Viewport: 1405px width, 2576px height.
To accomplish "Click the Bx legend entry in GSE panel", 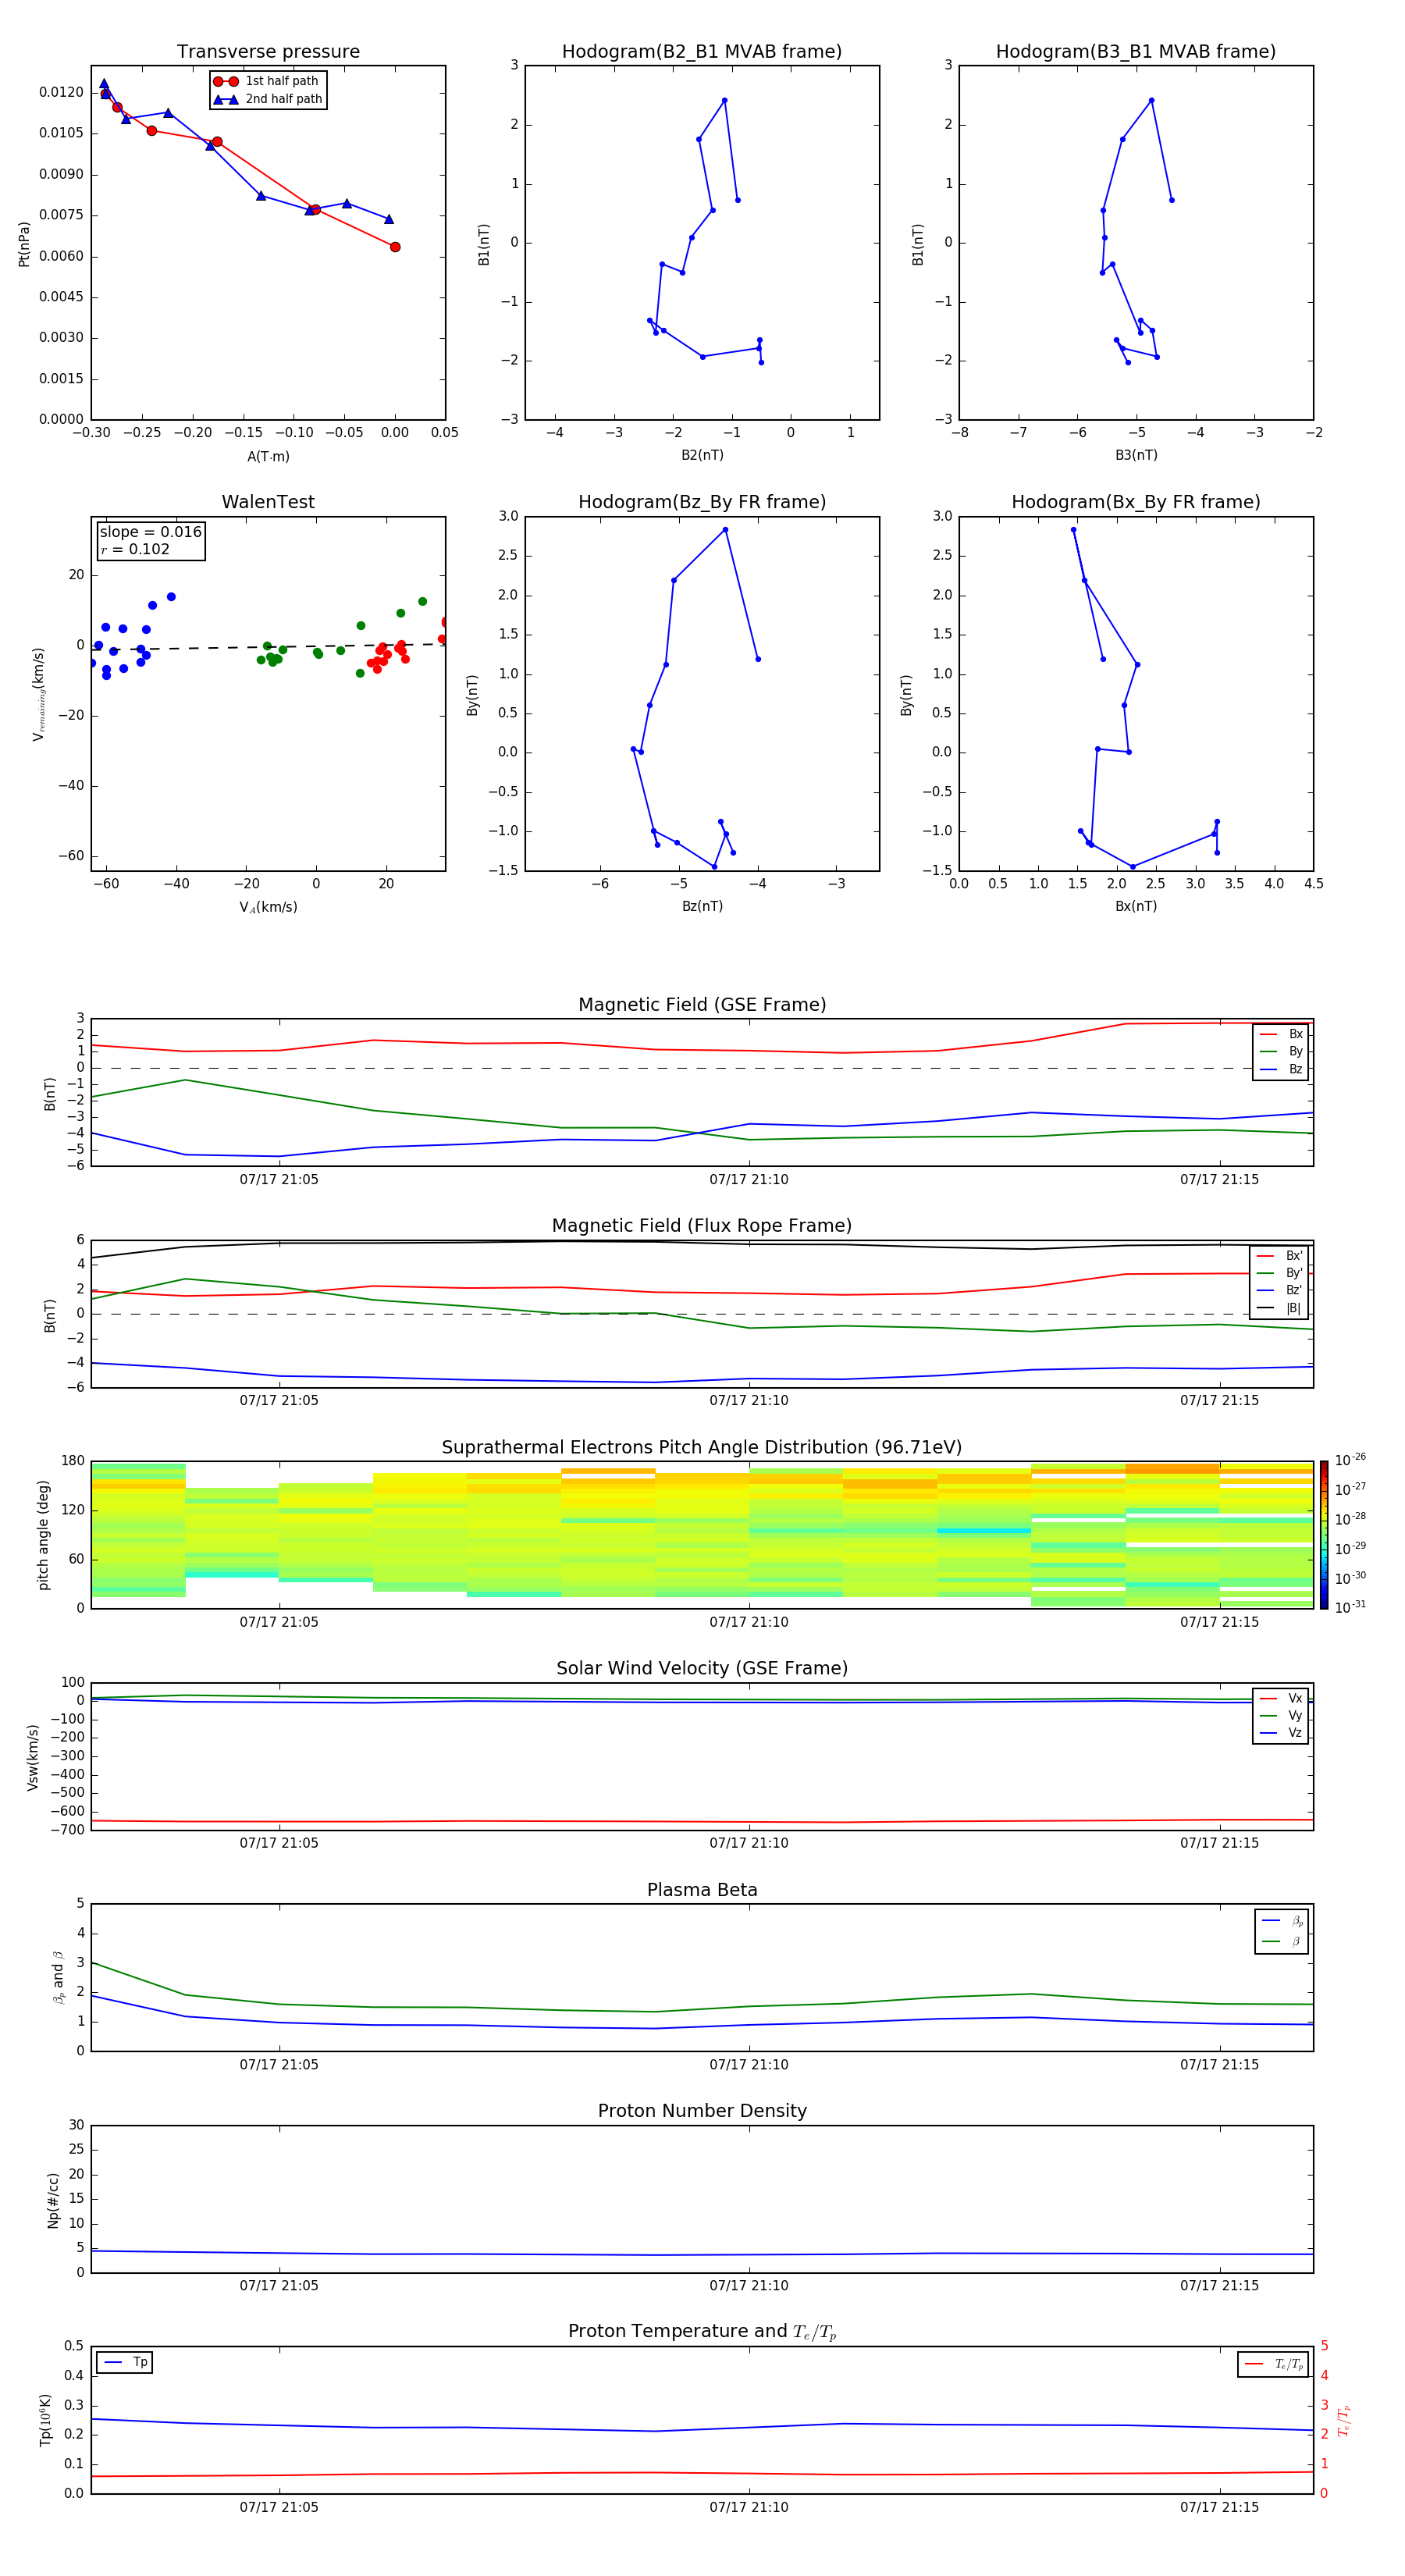I will coord(1281,1034).
